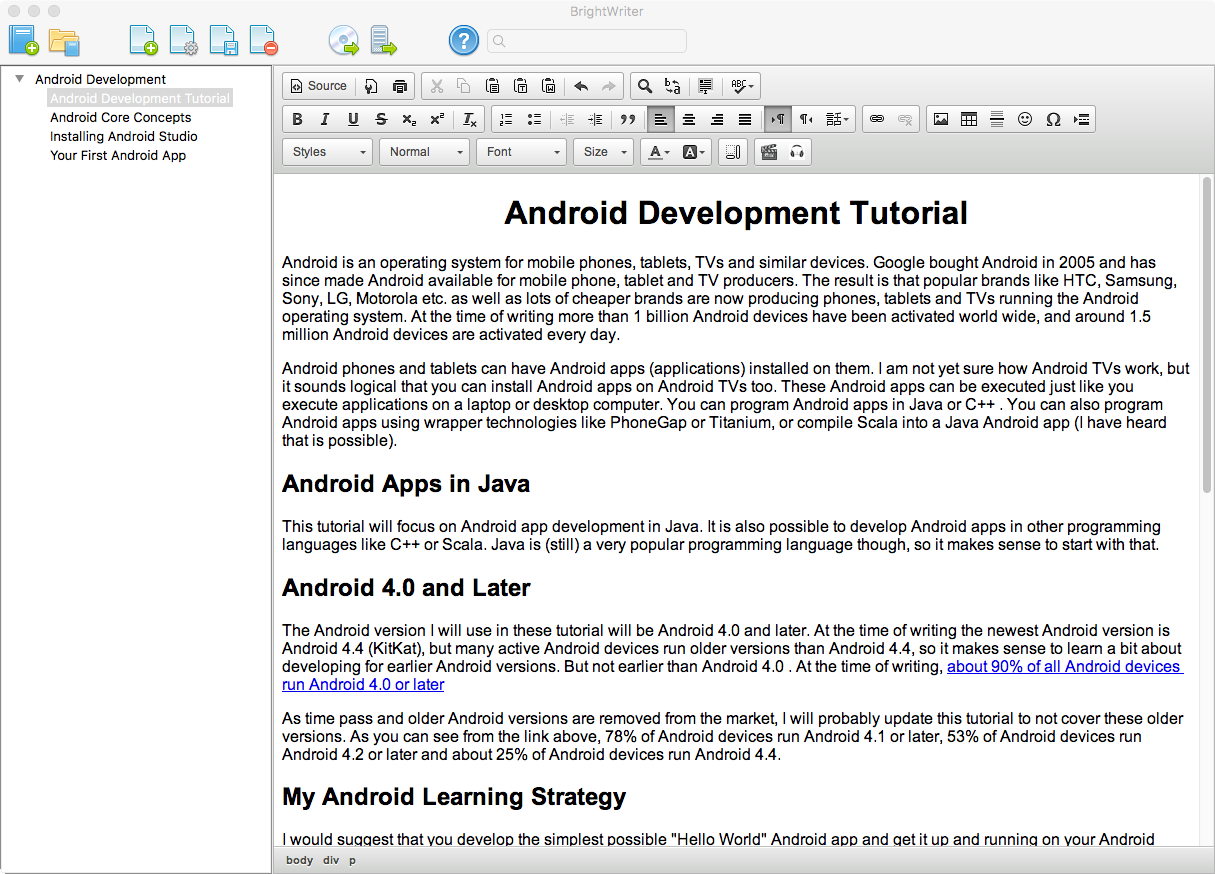This screenshot has height=874, width=1215.
Task: Toggle bold formatting
Action: pos(297,119)
